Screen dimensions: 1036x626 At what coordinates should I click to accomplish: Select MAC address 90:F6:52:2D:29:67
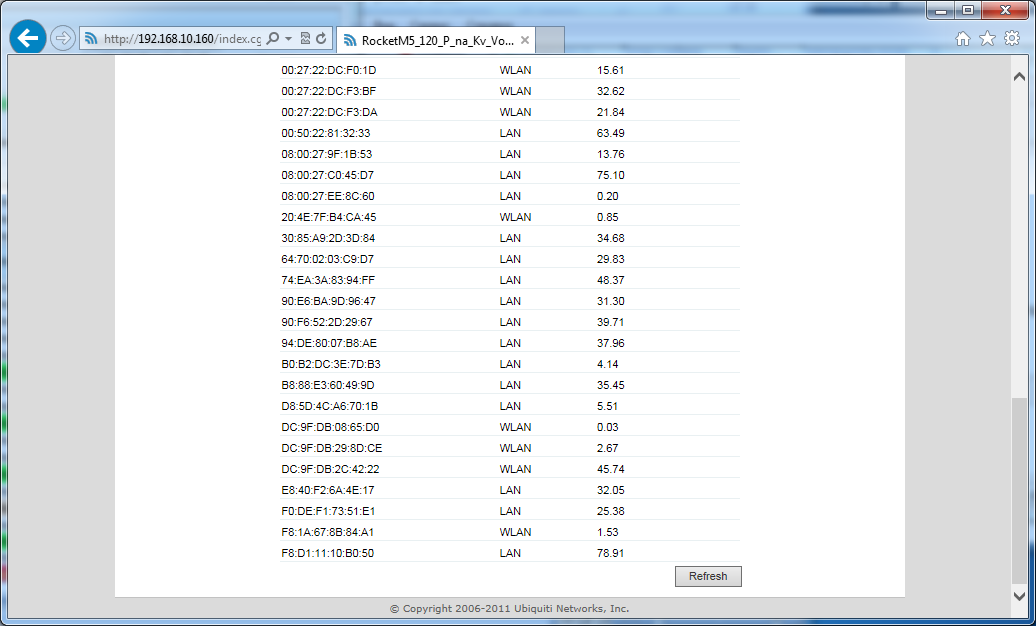pos(326,323)
